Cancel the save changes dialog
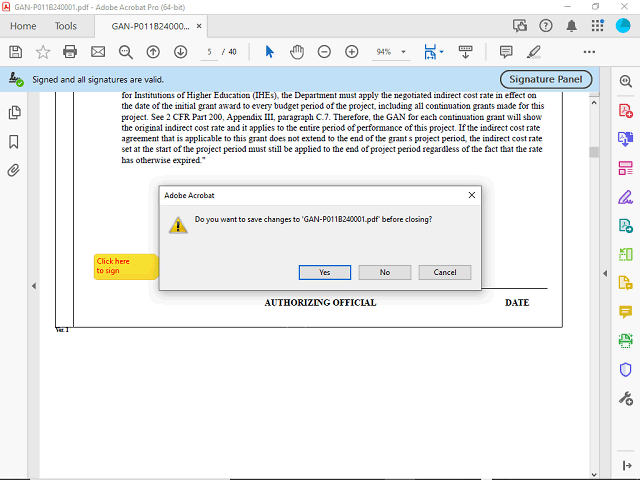 (x=444, y=272)
